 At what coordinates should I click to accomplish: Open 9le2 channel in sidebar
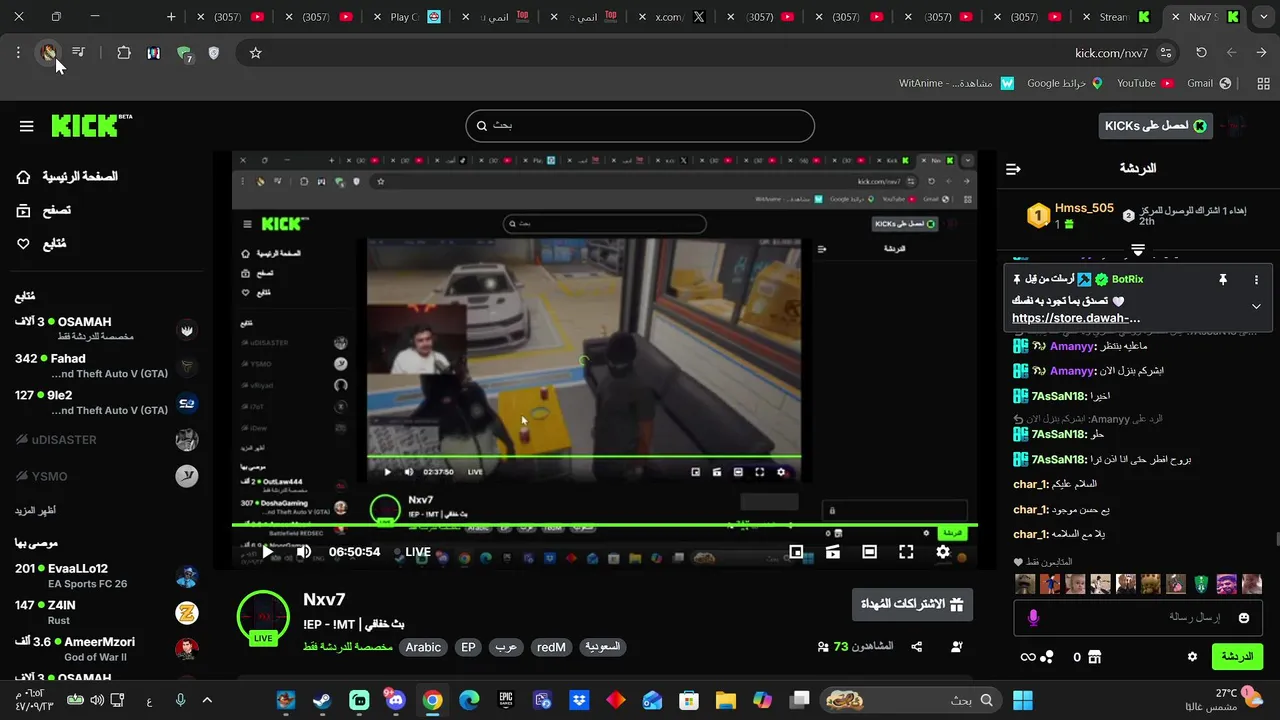pos(105,402)
